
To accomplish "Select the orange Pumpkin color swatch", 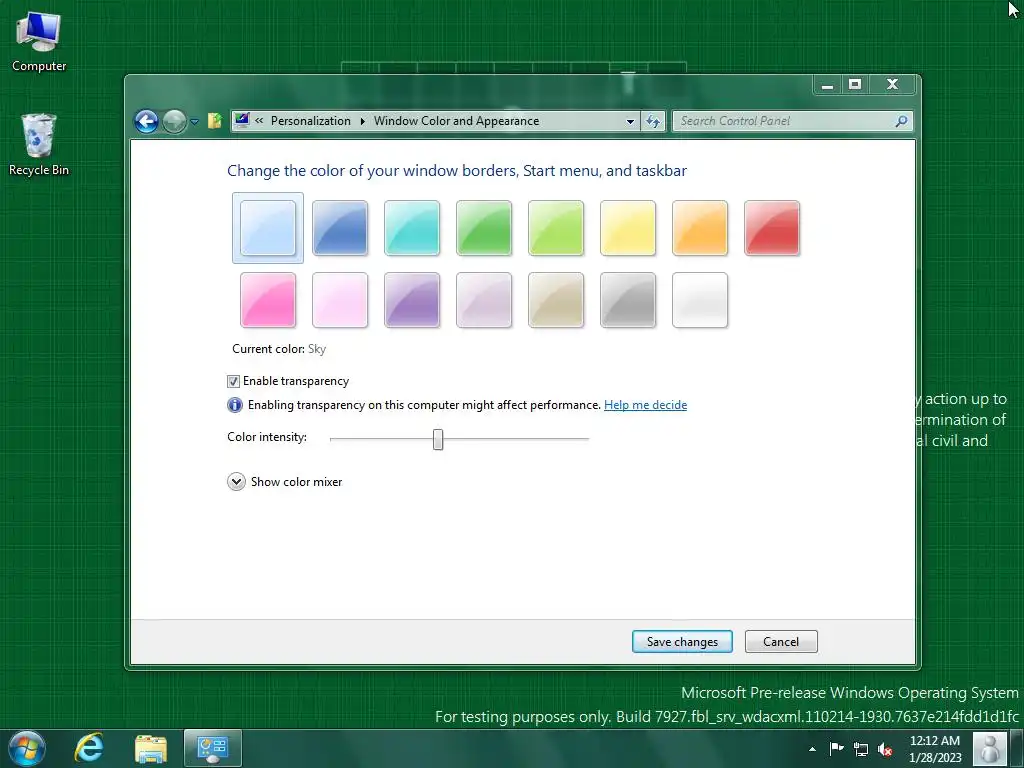I will [x=699, y=228].
